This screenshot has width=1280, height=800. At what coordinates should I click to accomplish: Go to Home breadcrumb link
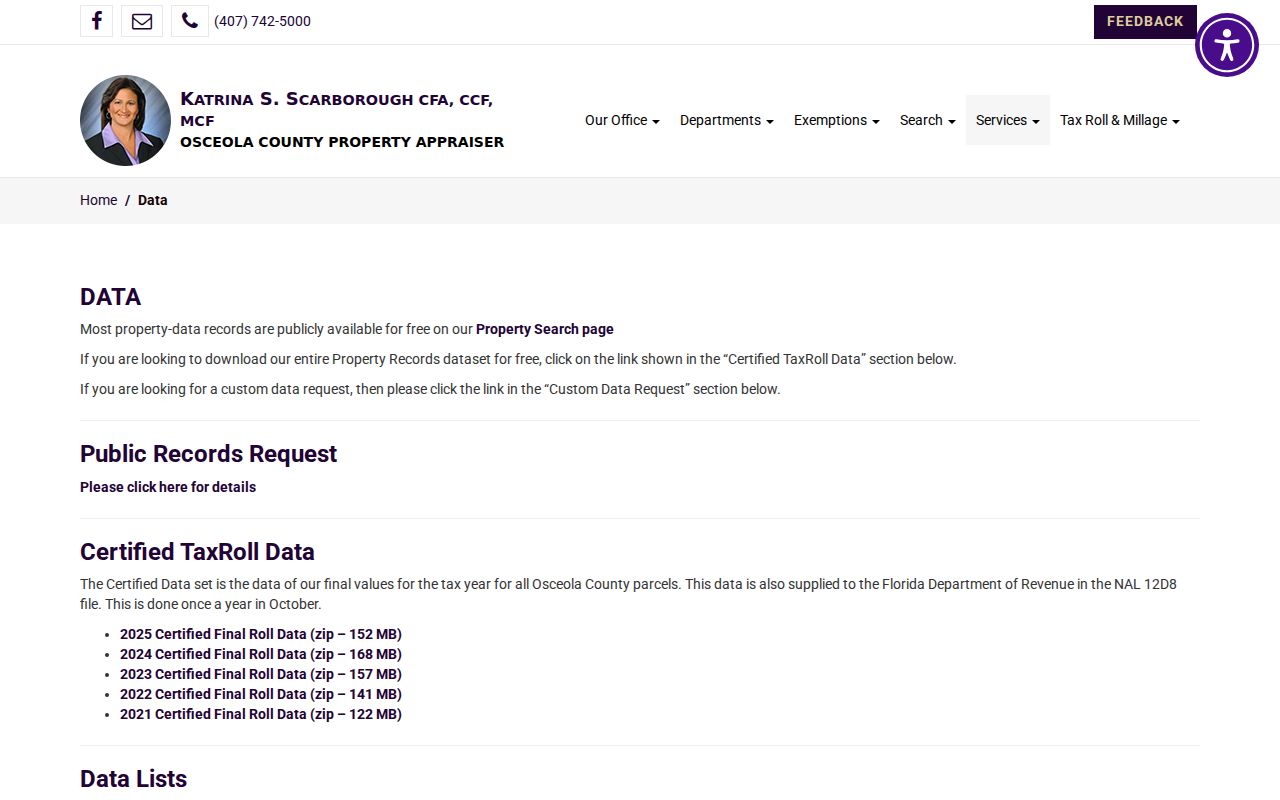tap(99, 200)
